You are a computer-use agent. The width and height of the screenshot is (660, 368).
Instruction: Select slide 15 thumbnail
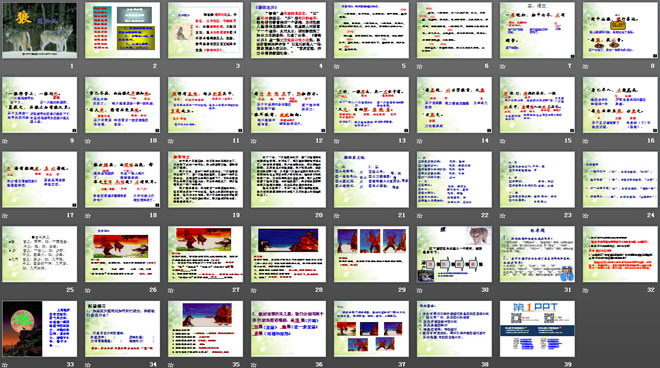[537, 105]
